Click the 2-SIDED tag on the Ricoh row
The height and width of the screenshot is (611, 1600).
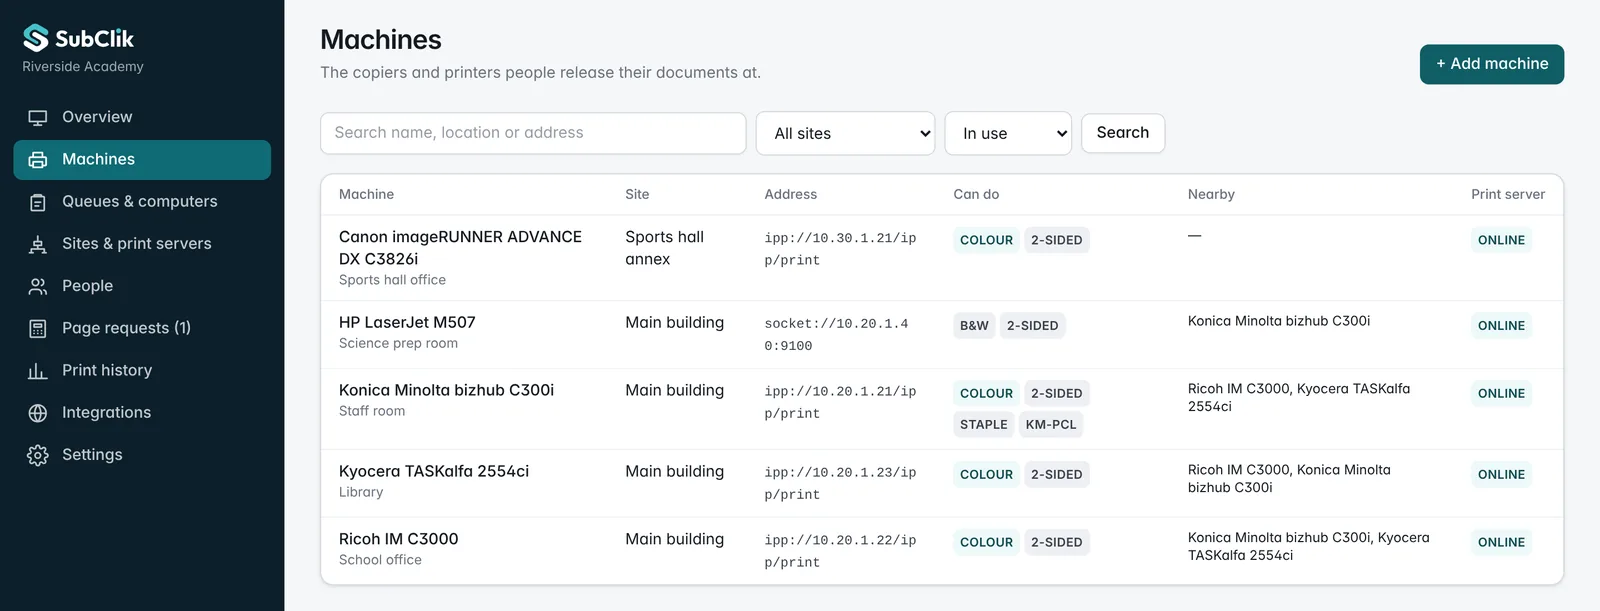(x=1056, y=543)
